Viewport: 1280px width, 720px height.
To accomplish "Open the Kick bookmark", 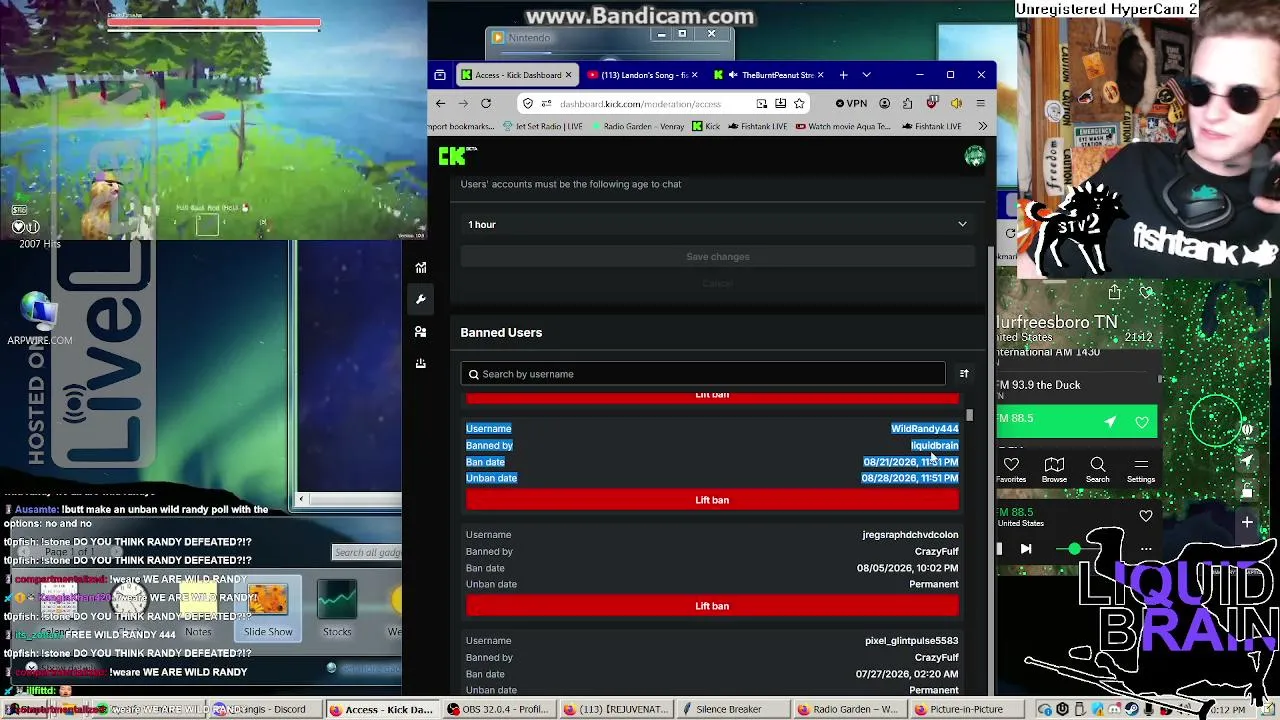I will pyautogui.click(x=705, y=126).
